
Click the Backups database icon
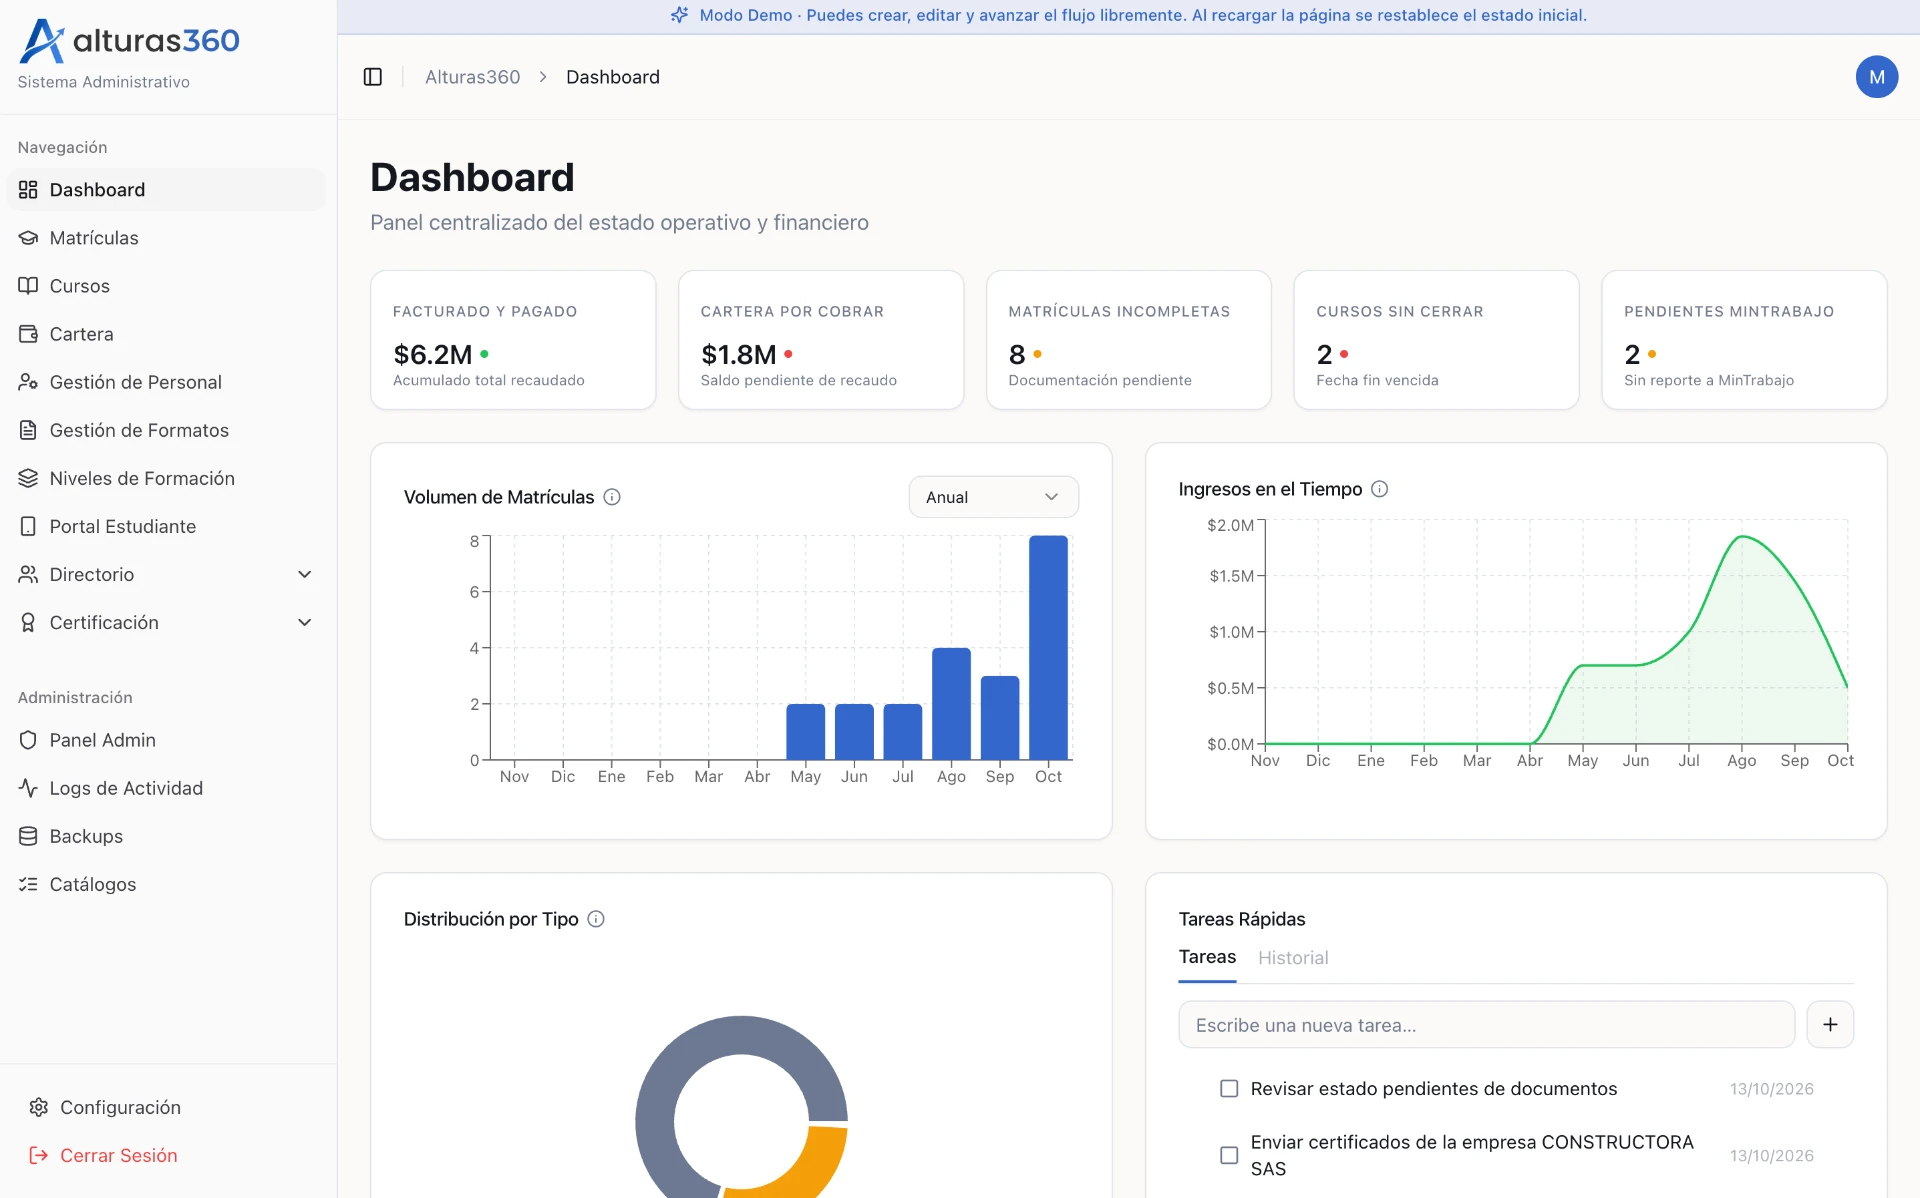tap(28, 836)
